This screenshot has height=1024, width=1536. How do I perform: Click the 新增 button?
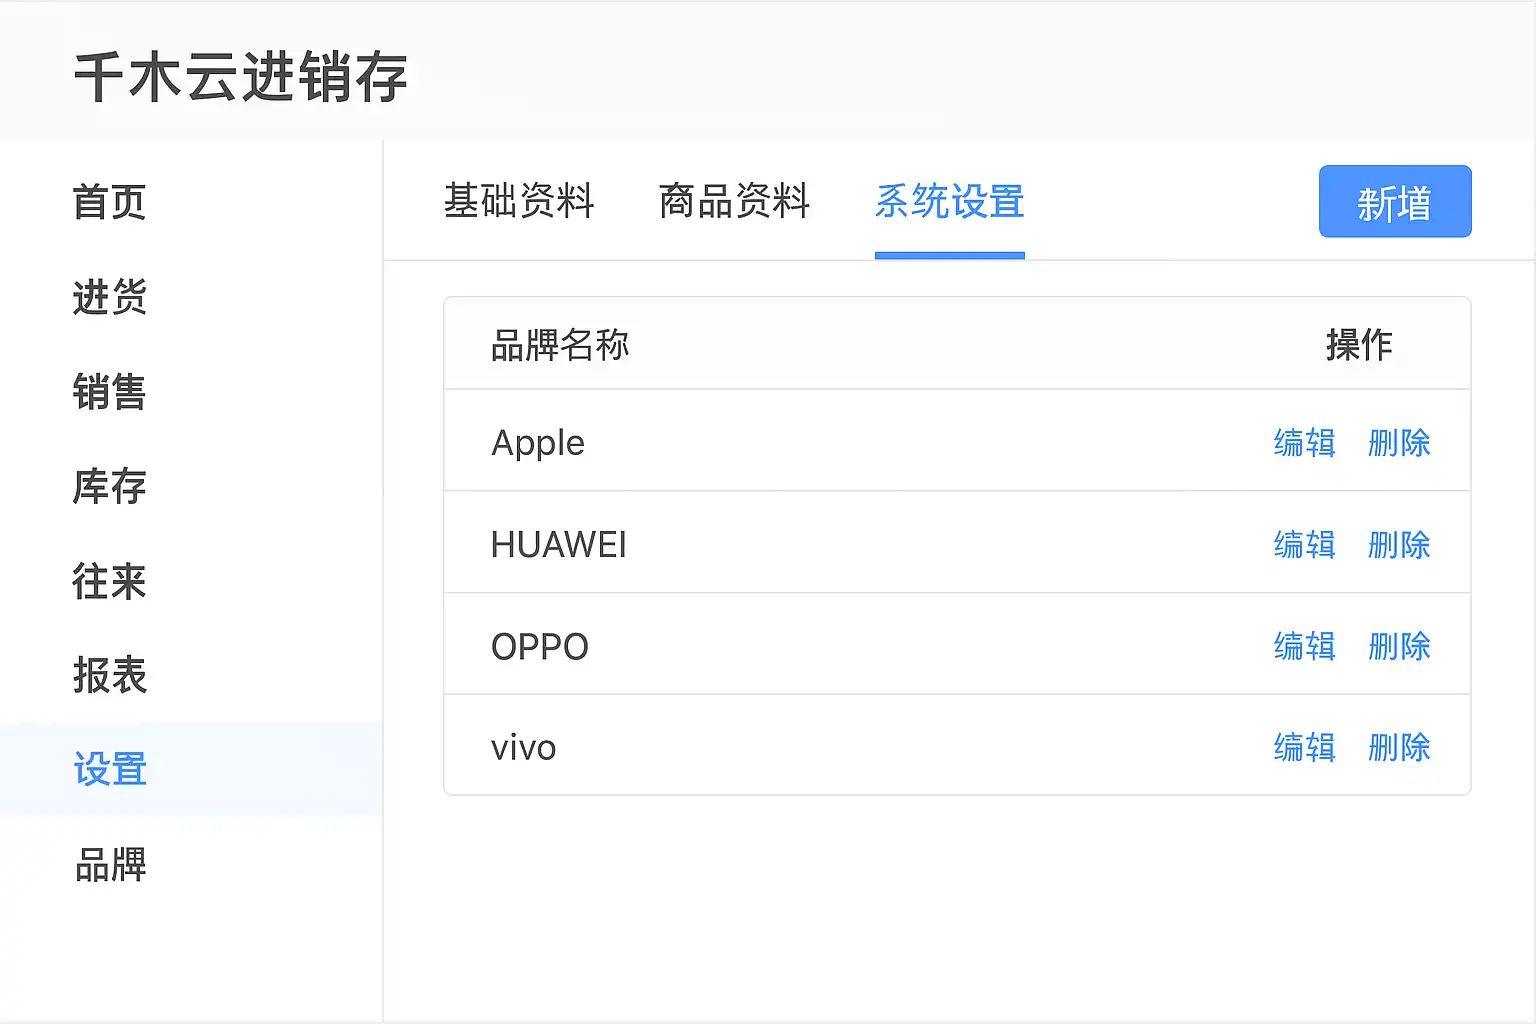1394,202
